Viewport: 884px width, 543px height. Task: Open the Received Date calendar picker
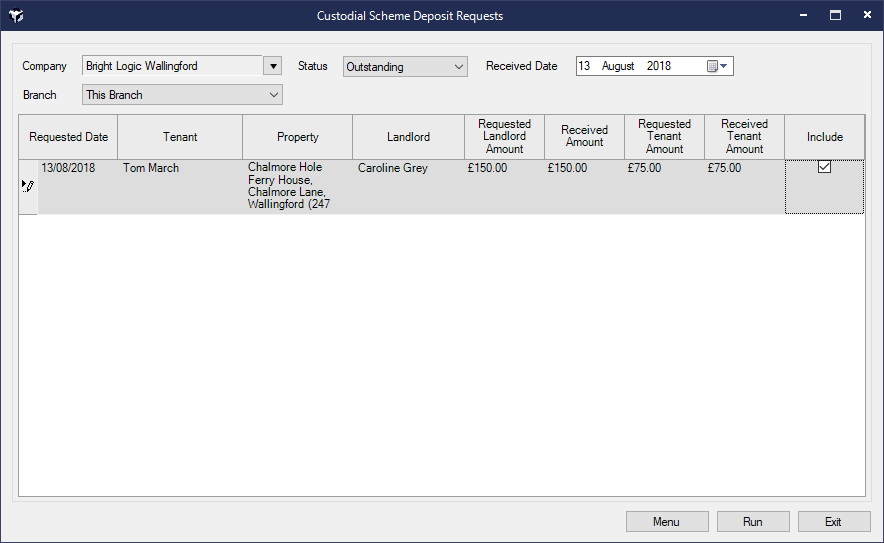(719, 66)
